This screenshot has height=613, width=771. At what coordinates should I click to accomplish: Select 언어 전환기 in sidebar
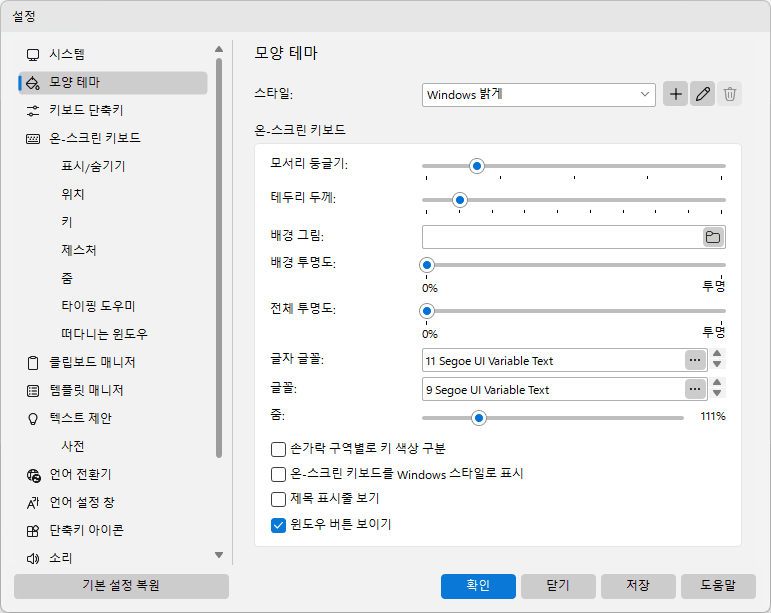[113, 475]
